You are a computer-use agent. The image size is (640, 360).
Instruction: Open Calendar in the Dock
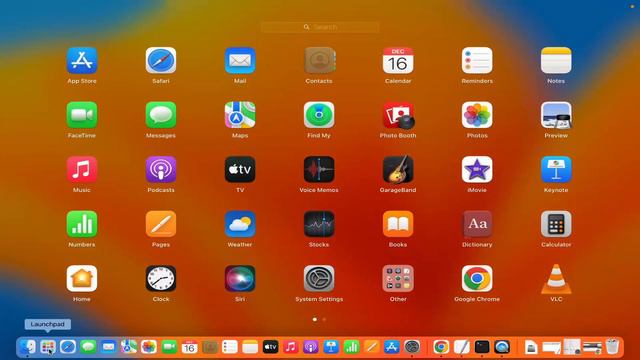pyautogui.click(x=189, y=347)
